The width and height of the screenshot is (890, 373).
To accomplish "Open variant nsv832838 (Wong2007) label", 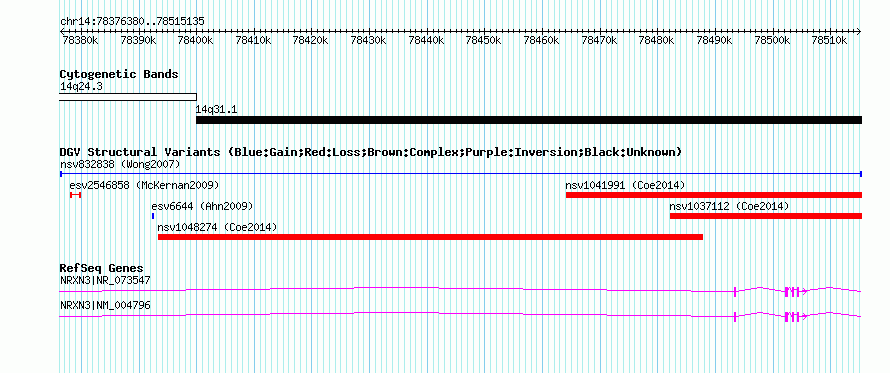I will coord(120,164).
